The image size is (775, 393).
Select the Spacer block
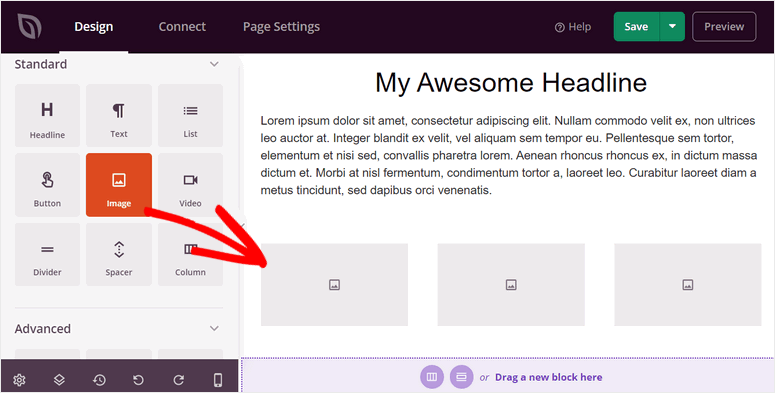(x=119, y=254)
